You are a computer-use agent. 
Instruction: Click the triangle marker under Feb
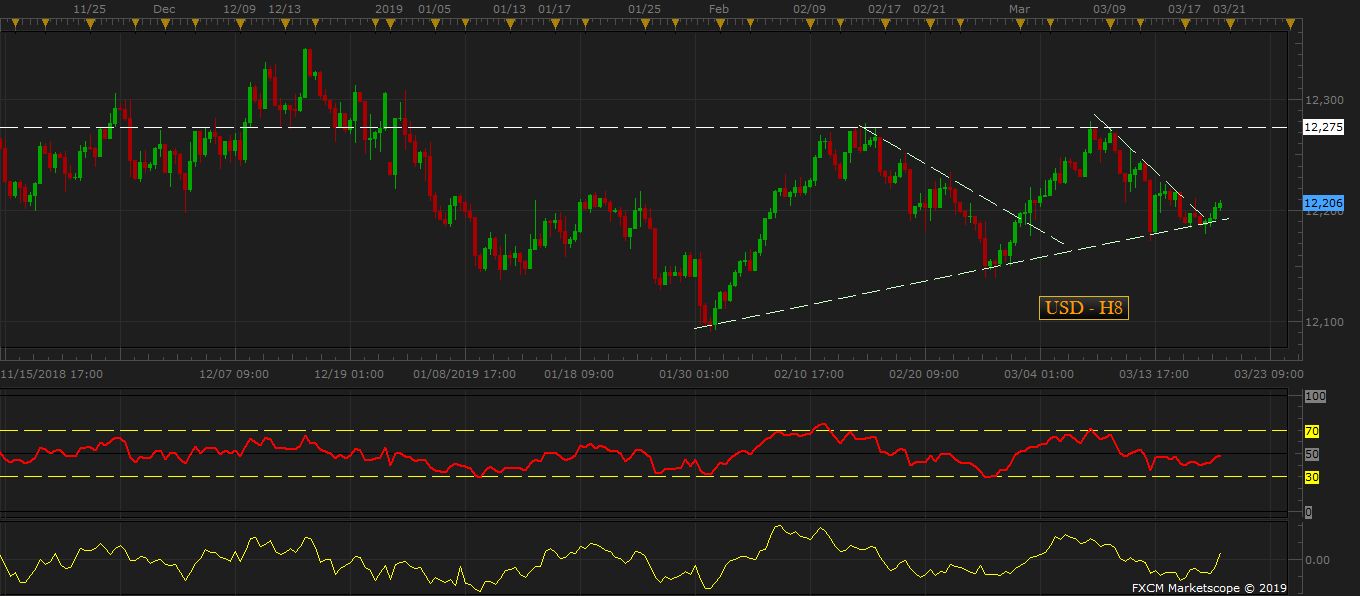719,23
